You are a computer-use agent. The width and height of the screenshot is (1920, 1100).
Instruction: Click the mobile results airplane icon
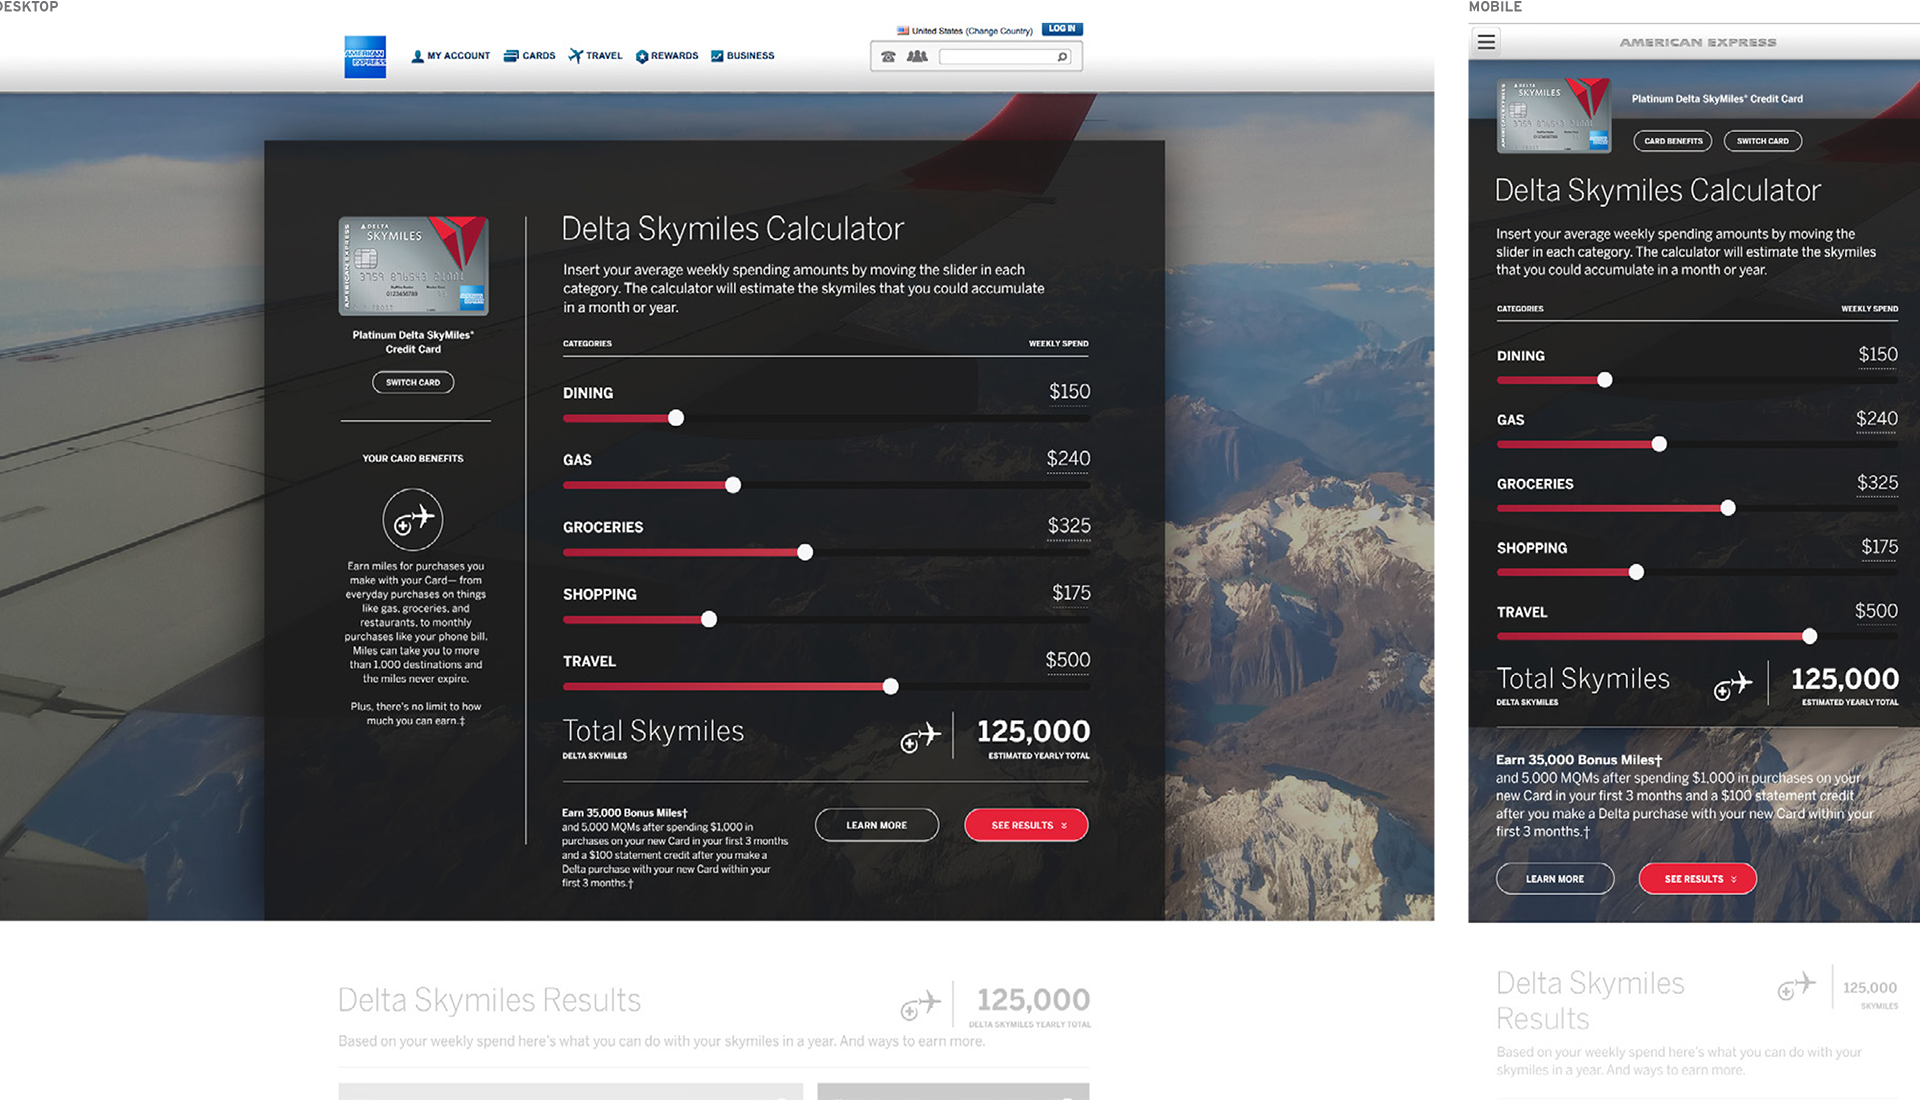coord(1796,986)
